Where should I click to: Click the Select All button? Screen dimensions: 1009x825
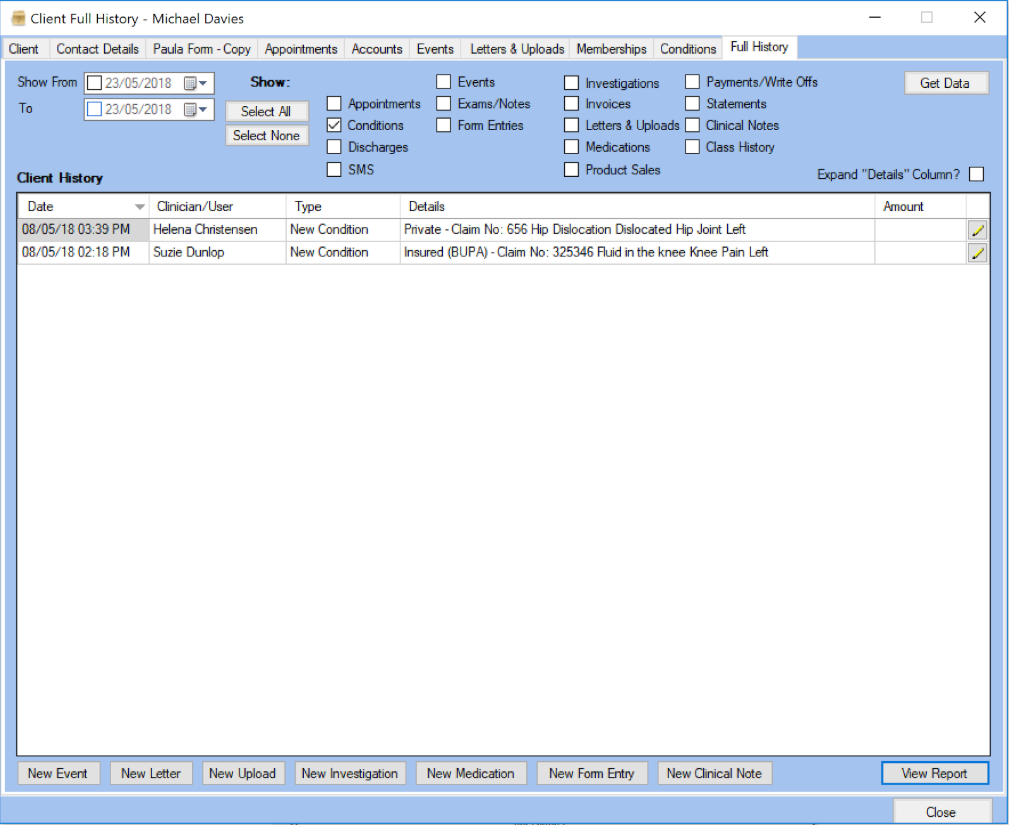[266, 112]
